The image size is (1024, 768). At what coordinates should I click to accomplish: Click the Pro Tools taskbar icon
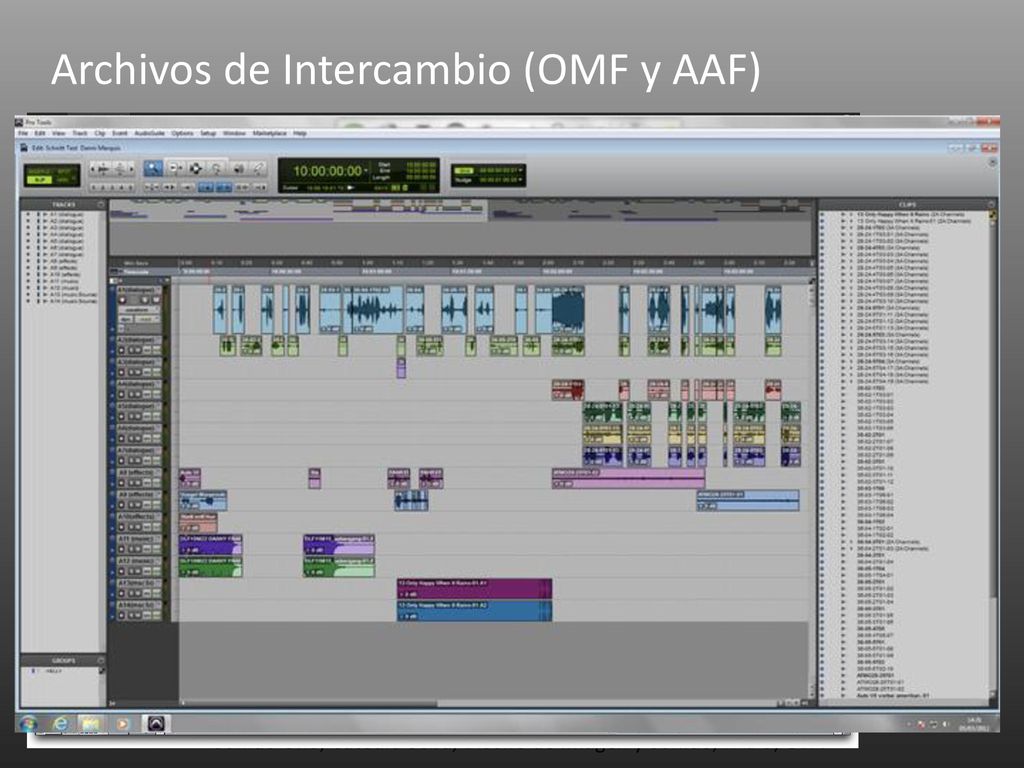point(155,723)
